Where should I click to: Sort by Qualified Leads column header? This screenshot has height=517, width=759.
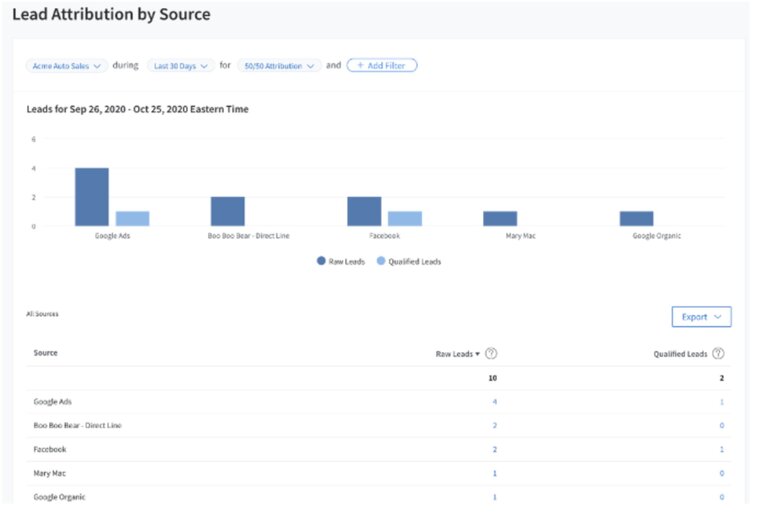pyautogui.click(x=680, y=354)
